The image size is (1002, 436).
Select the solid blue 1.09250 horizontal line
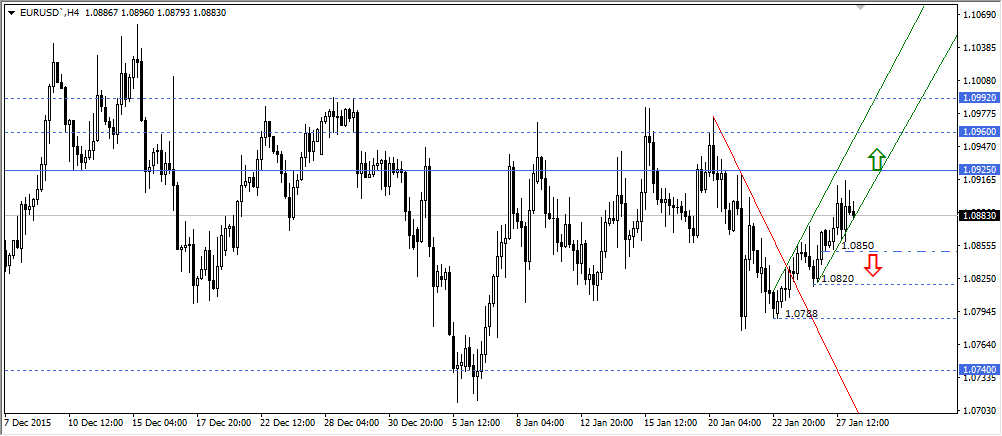(479, 171)
